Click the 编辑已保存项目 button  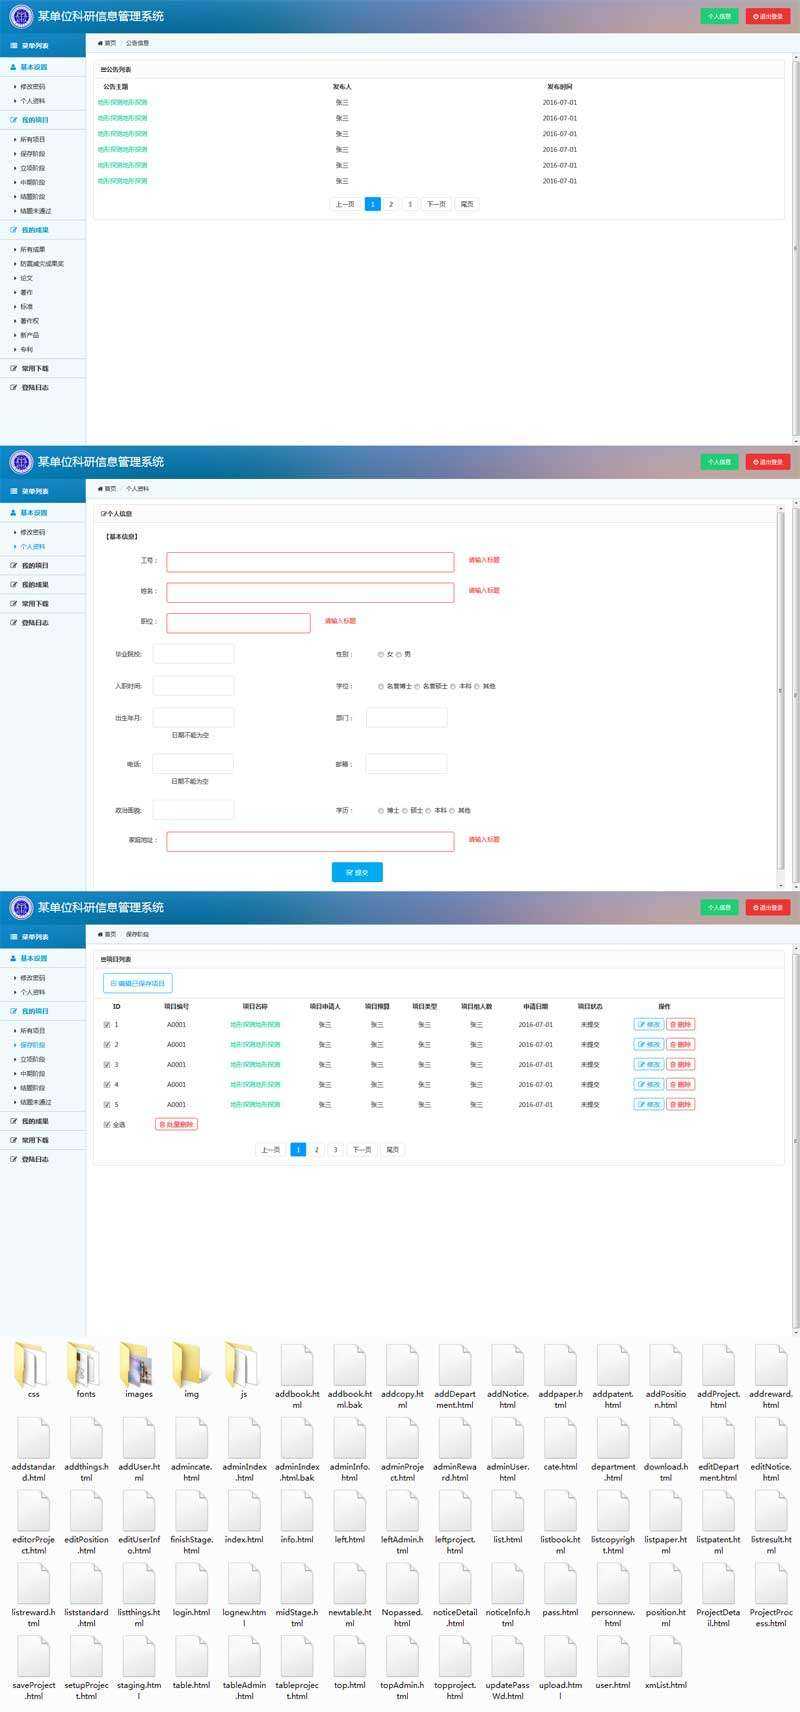click(138, 983)
